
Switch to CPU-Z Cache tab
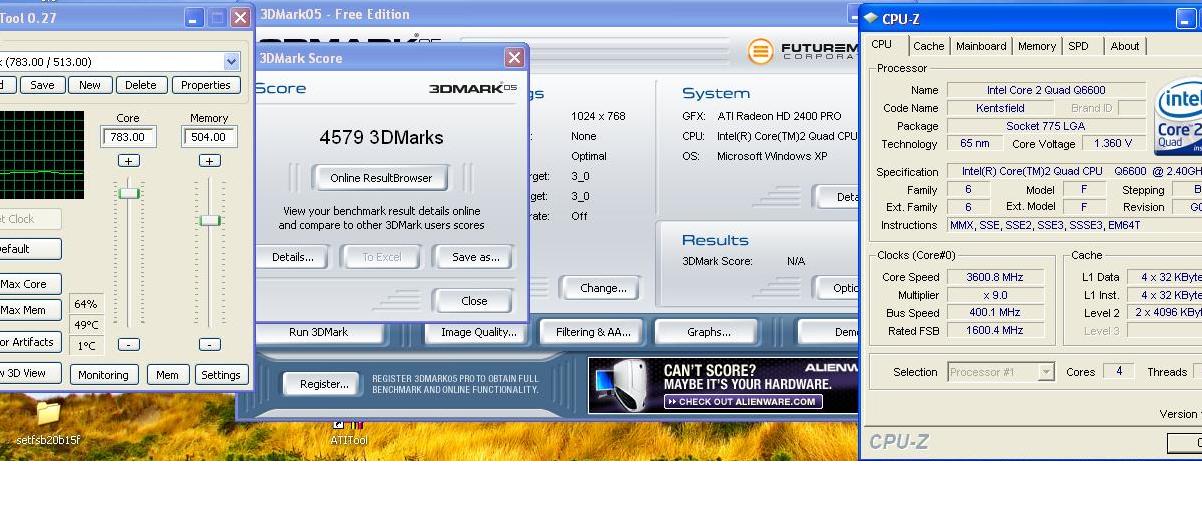[928, 46]
